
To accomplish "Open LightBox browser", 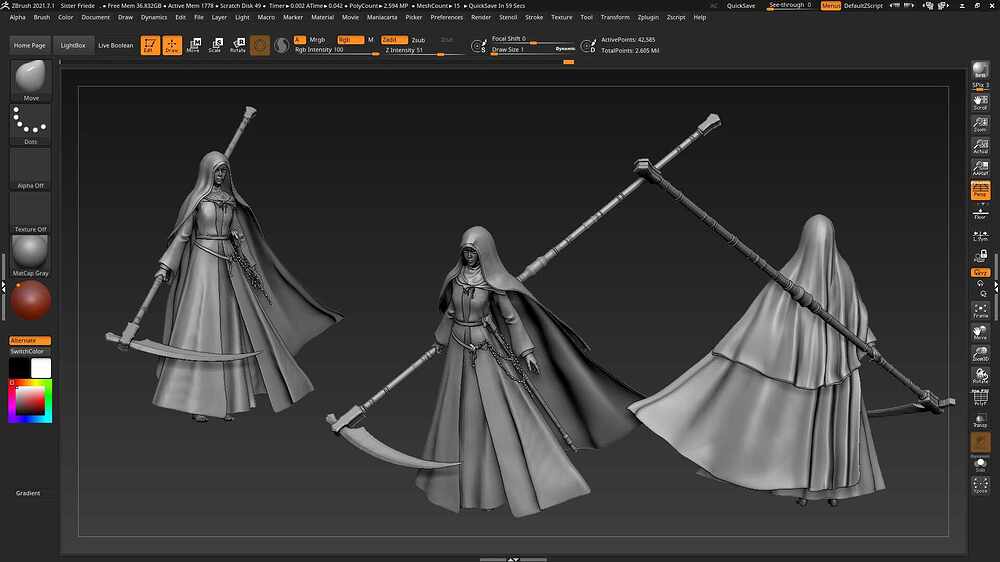I will (x=73, y=45).
